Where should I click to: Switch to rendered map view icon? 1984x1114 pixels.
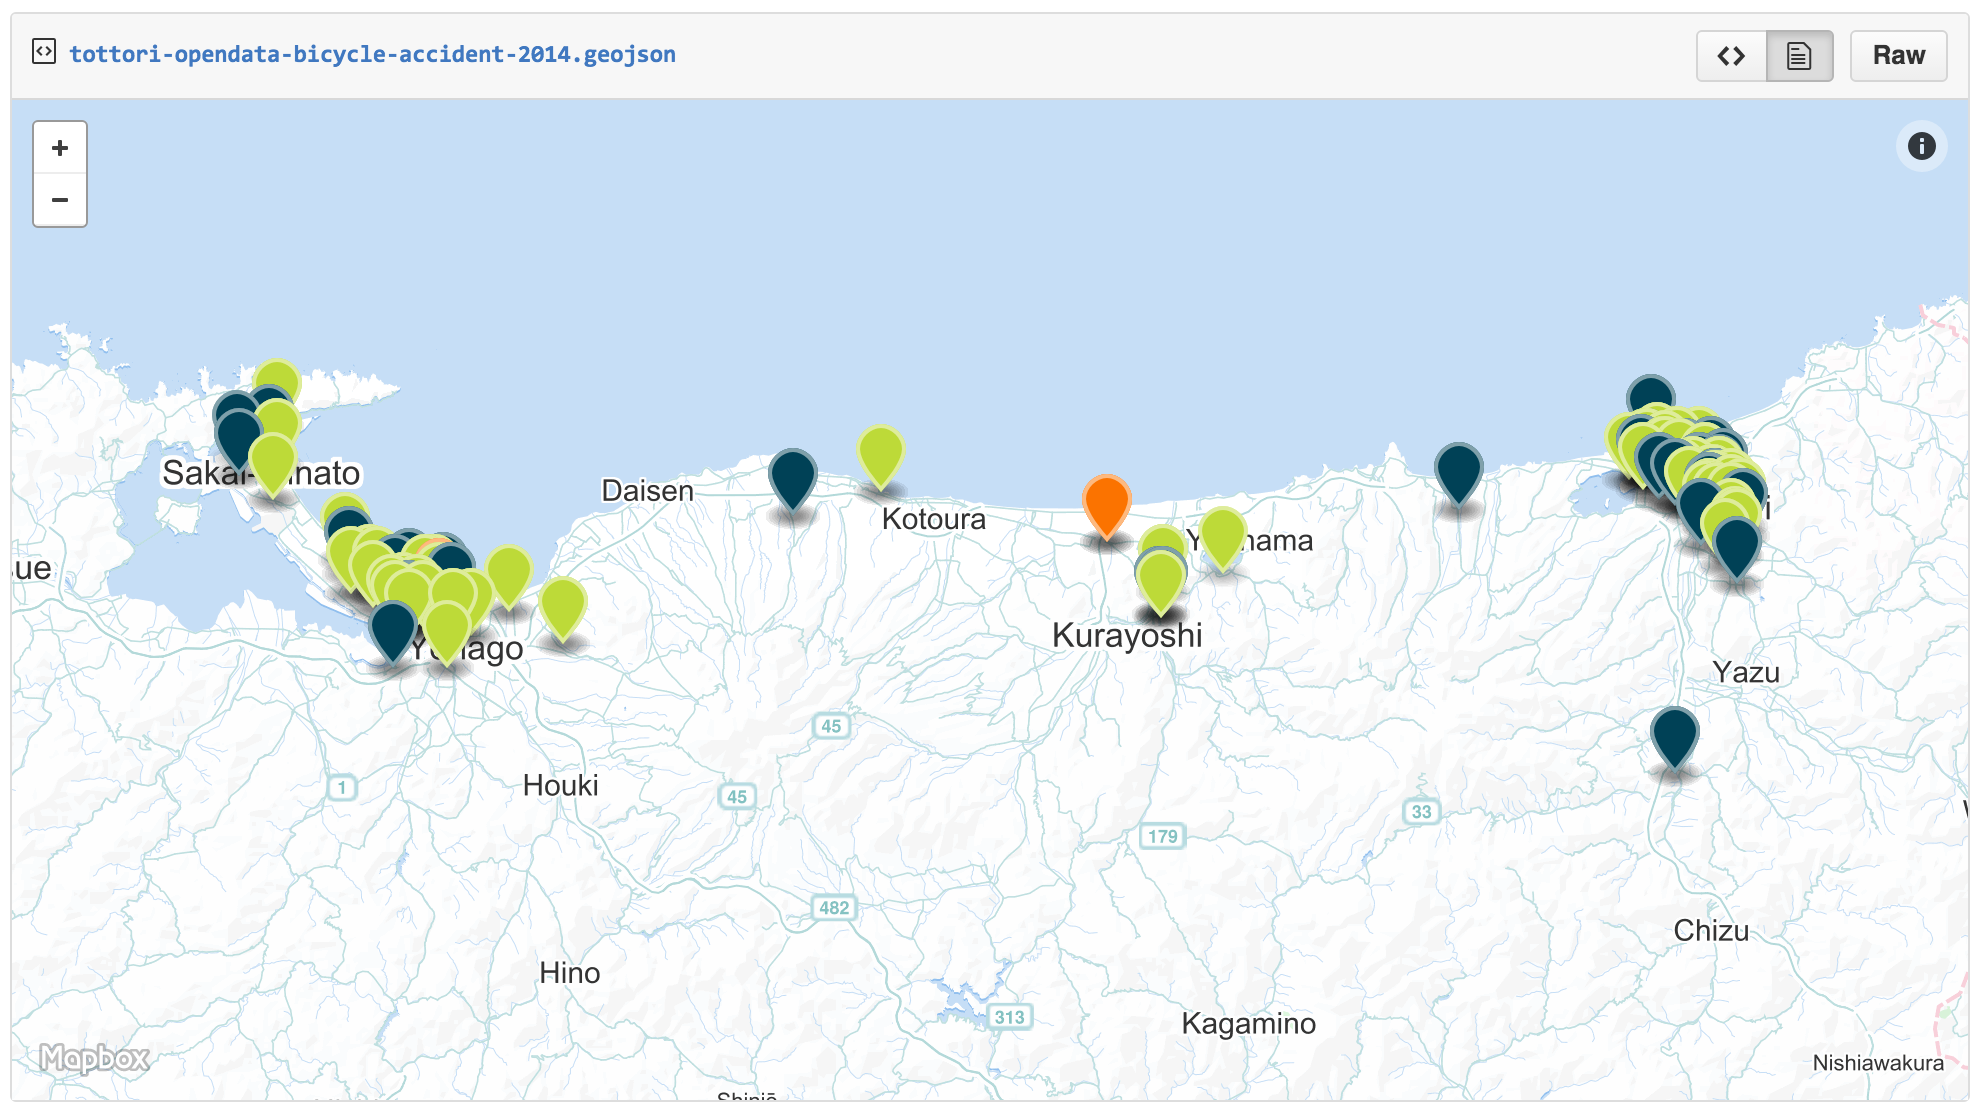tap(1798, 56)
